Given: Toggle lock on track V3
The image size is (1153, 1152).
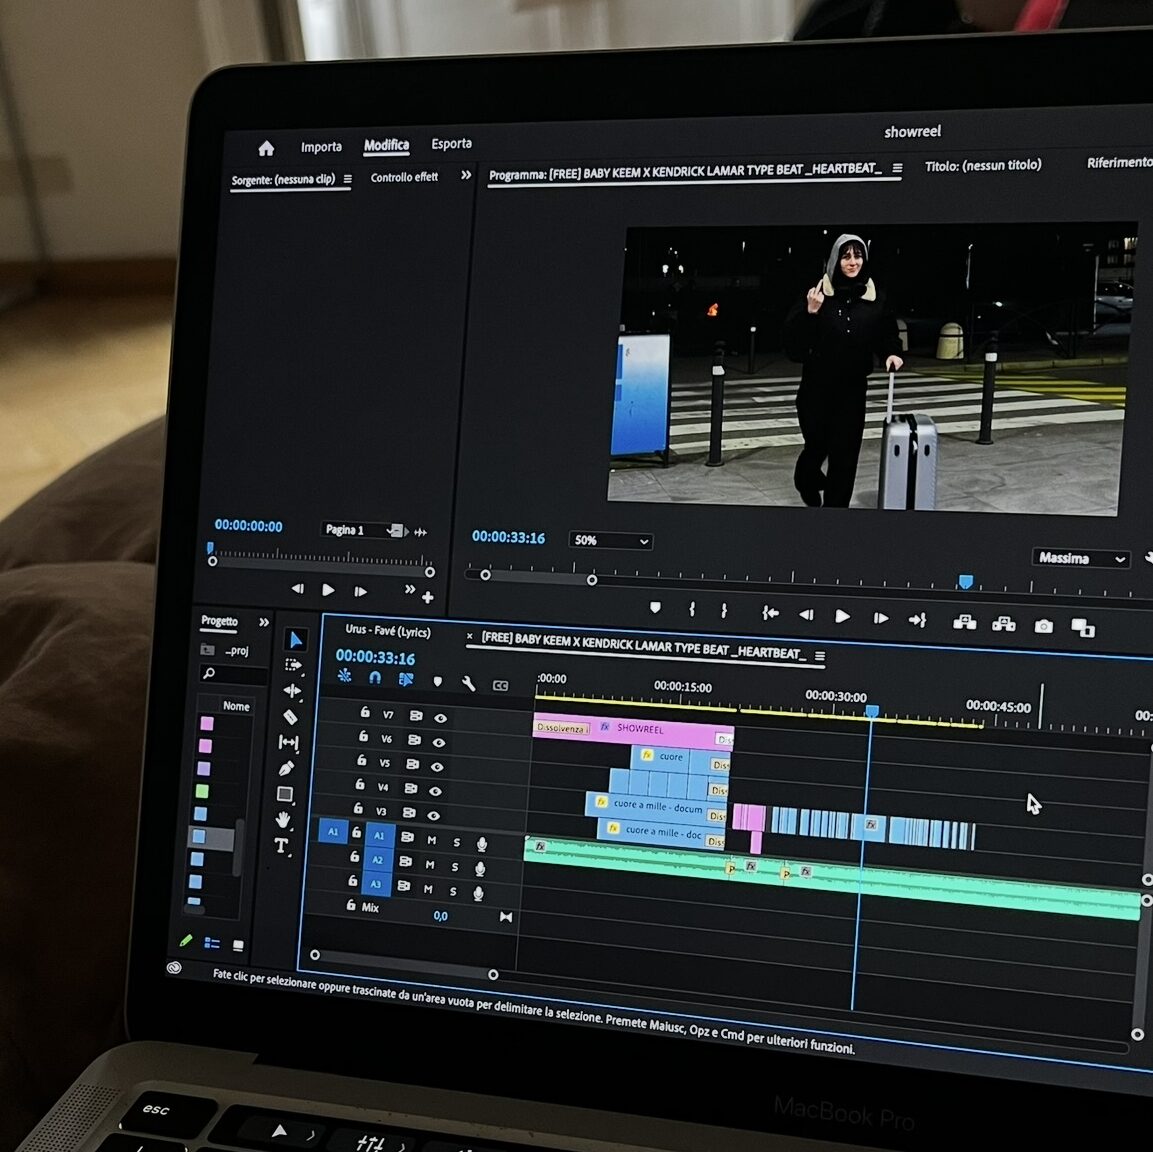Looking at the screenshot, I should 358,808.
